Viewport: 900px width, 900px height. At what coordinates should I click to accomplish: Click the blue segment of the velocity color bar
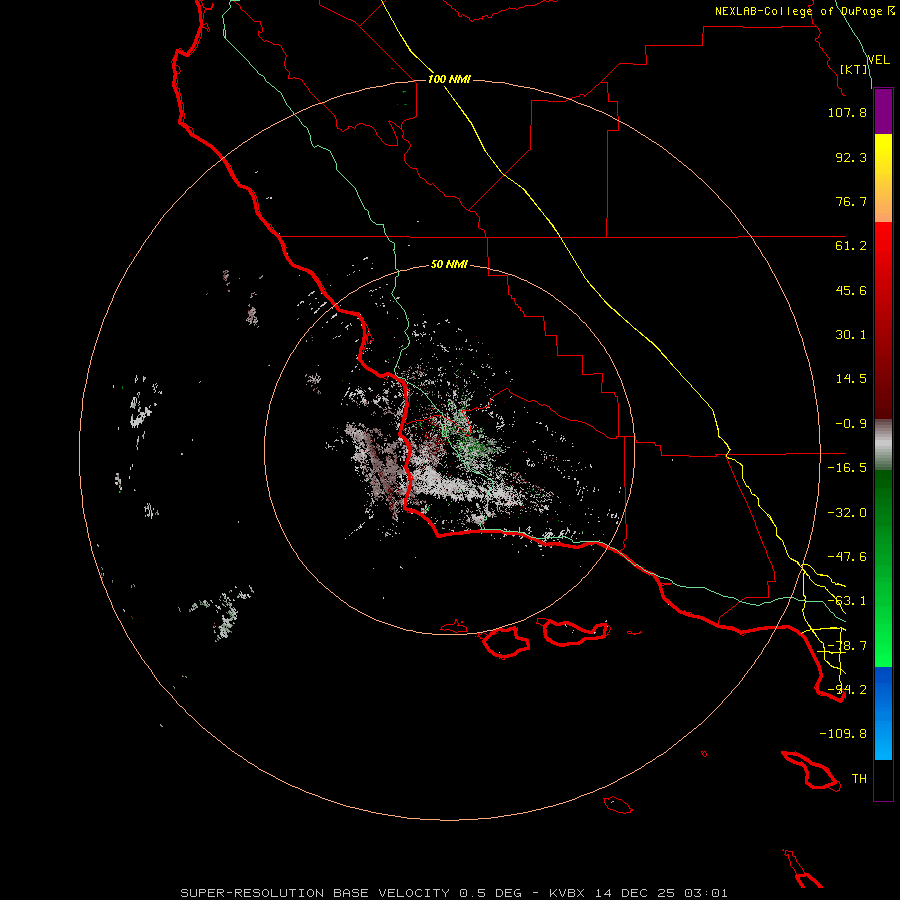click(883, 713)
